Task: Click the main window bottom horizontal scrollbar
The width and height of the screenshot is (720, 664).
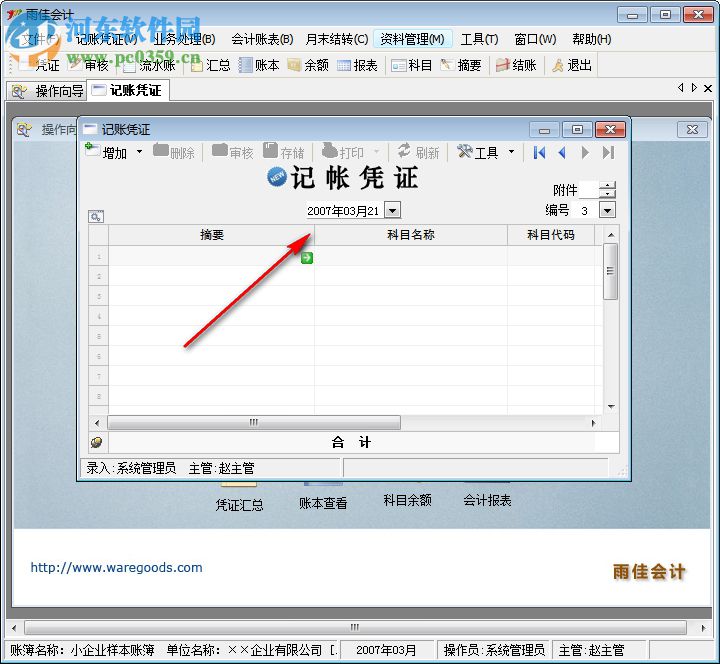Action: (355, 627)
